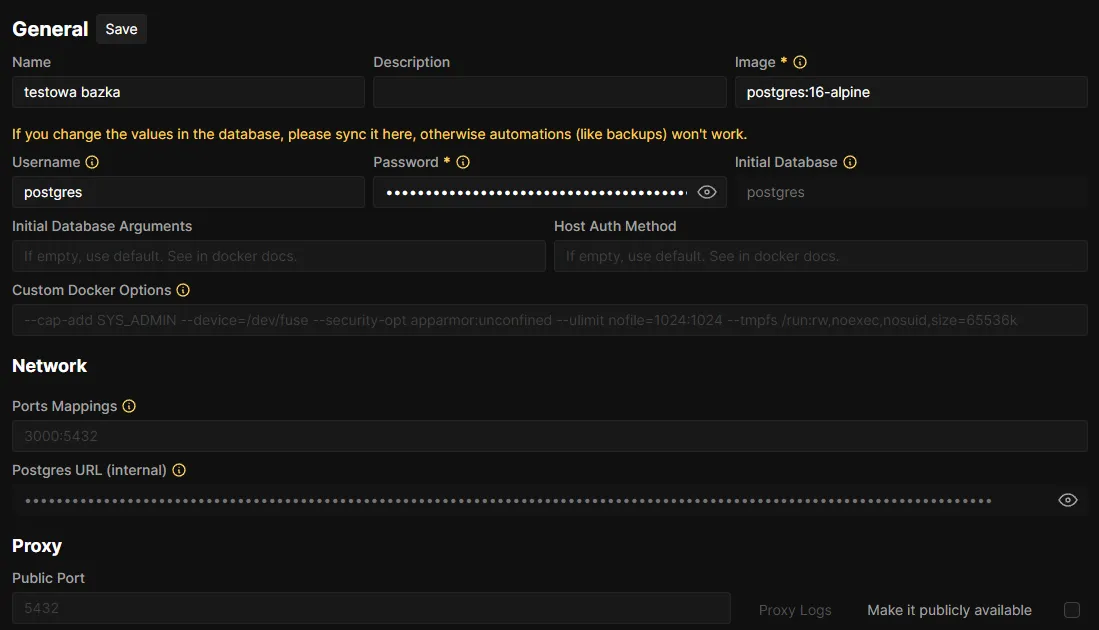Click the info icon beside Username label
This screenshot has width=1099, height=630.
tap(92, 162)
